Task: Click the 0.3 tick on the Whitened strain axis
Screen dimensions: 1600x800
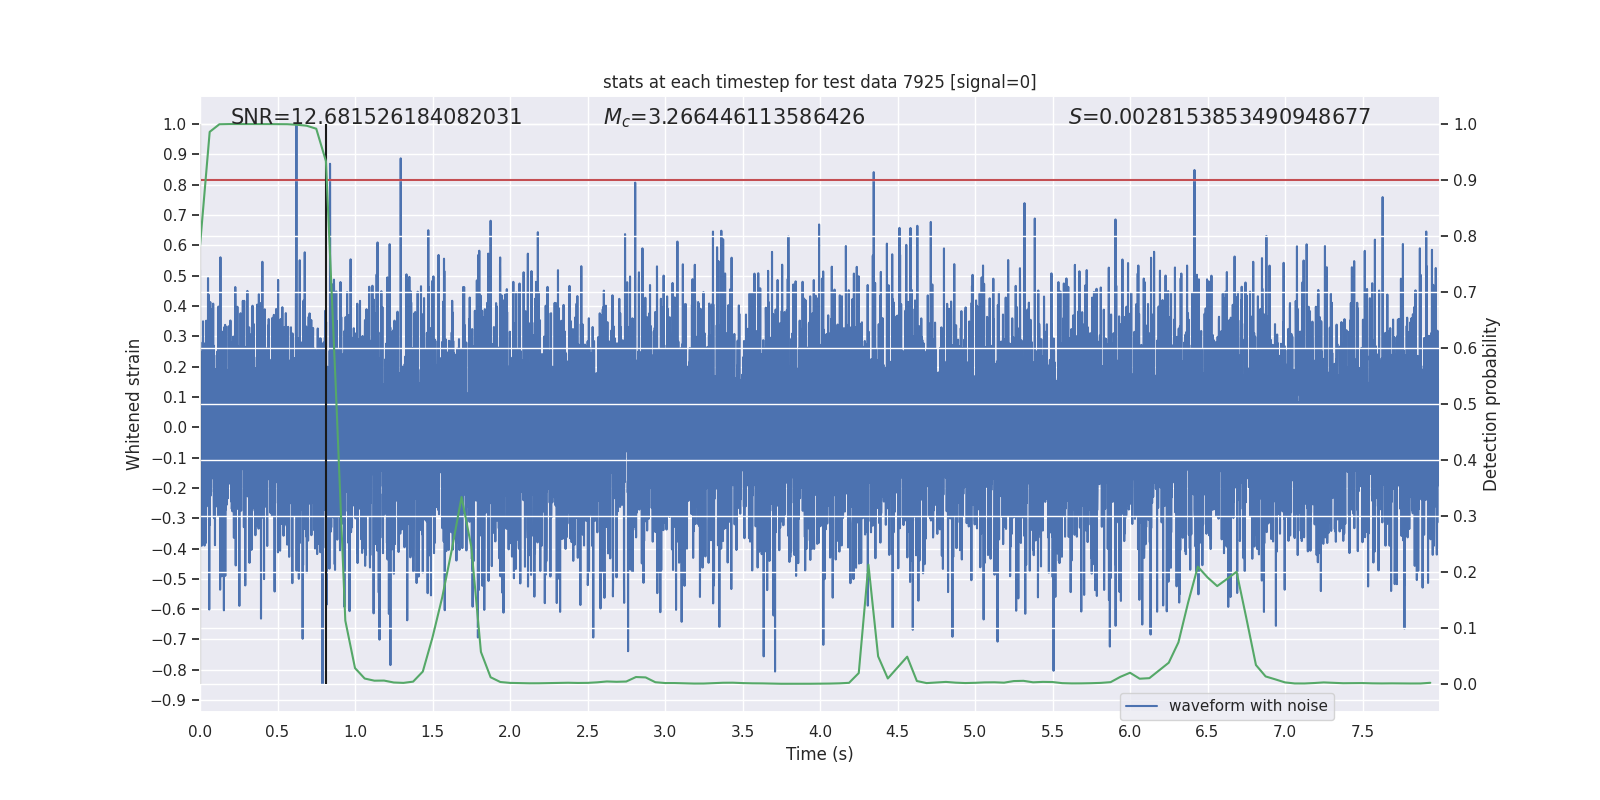Action: click(175, 336)
